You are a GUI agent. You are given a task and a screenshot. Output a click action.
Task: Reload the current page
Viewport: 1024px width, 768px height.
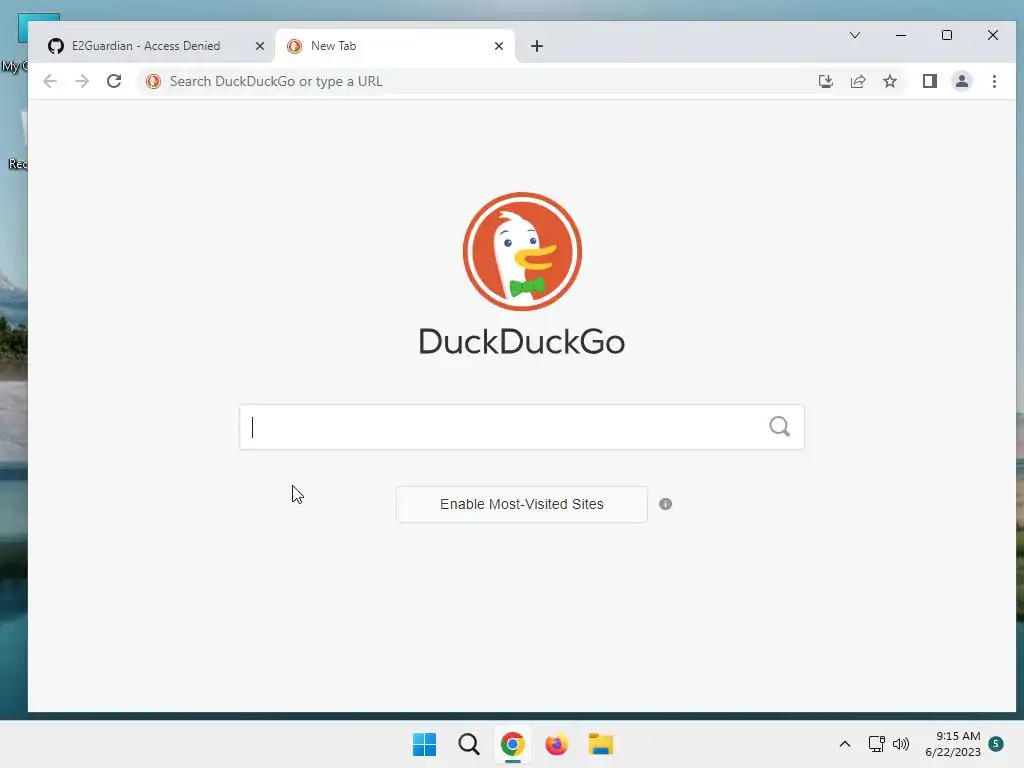(x=114, y=82)
